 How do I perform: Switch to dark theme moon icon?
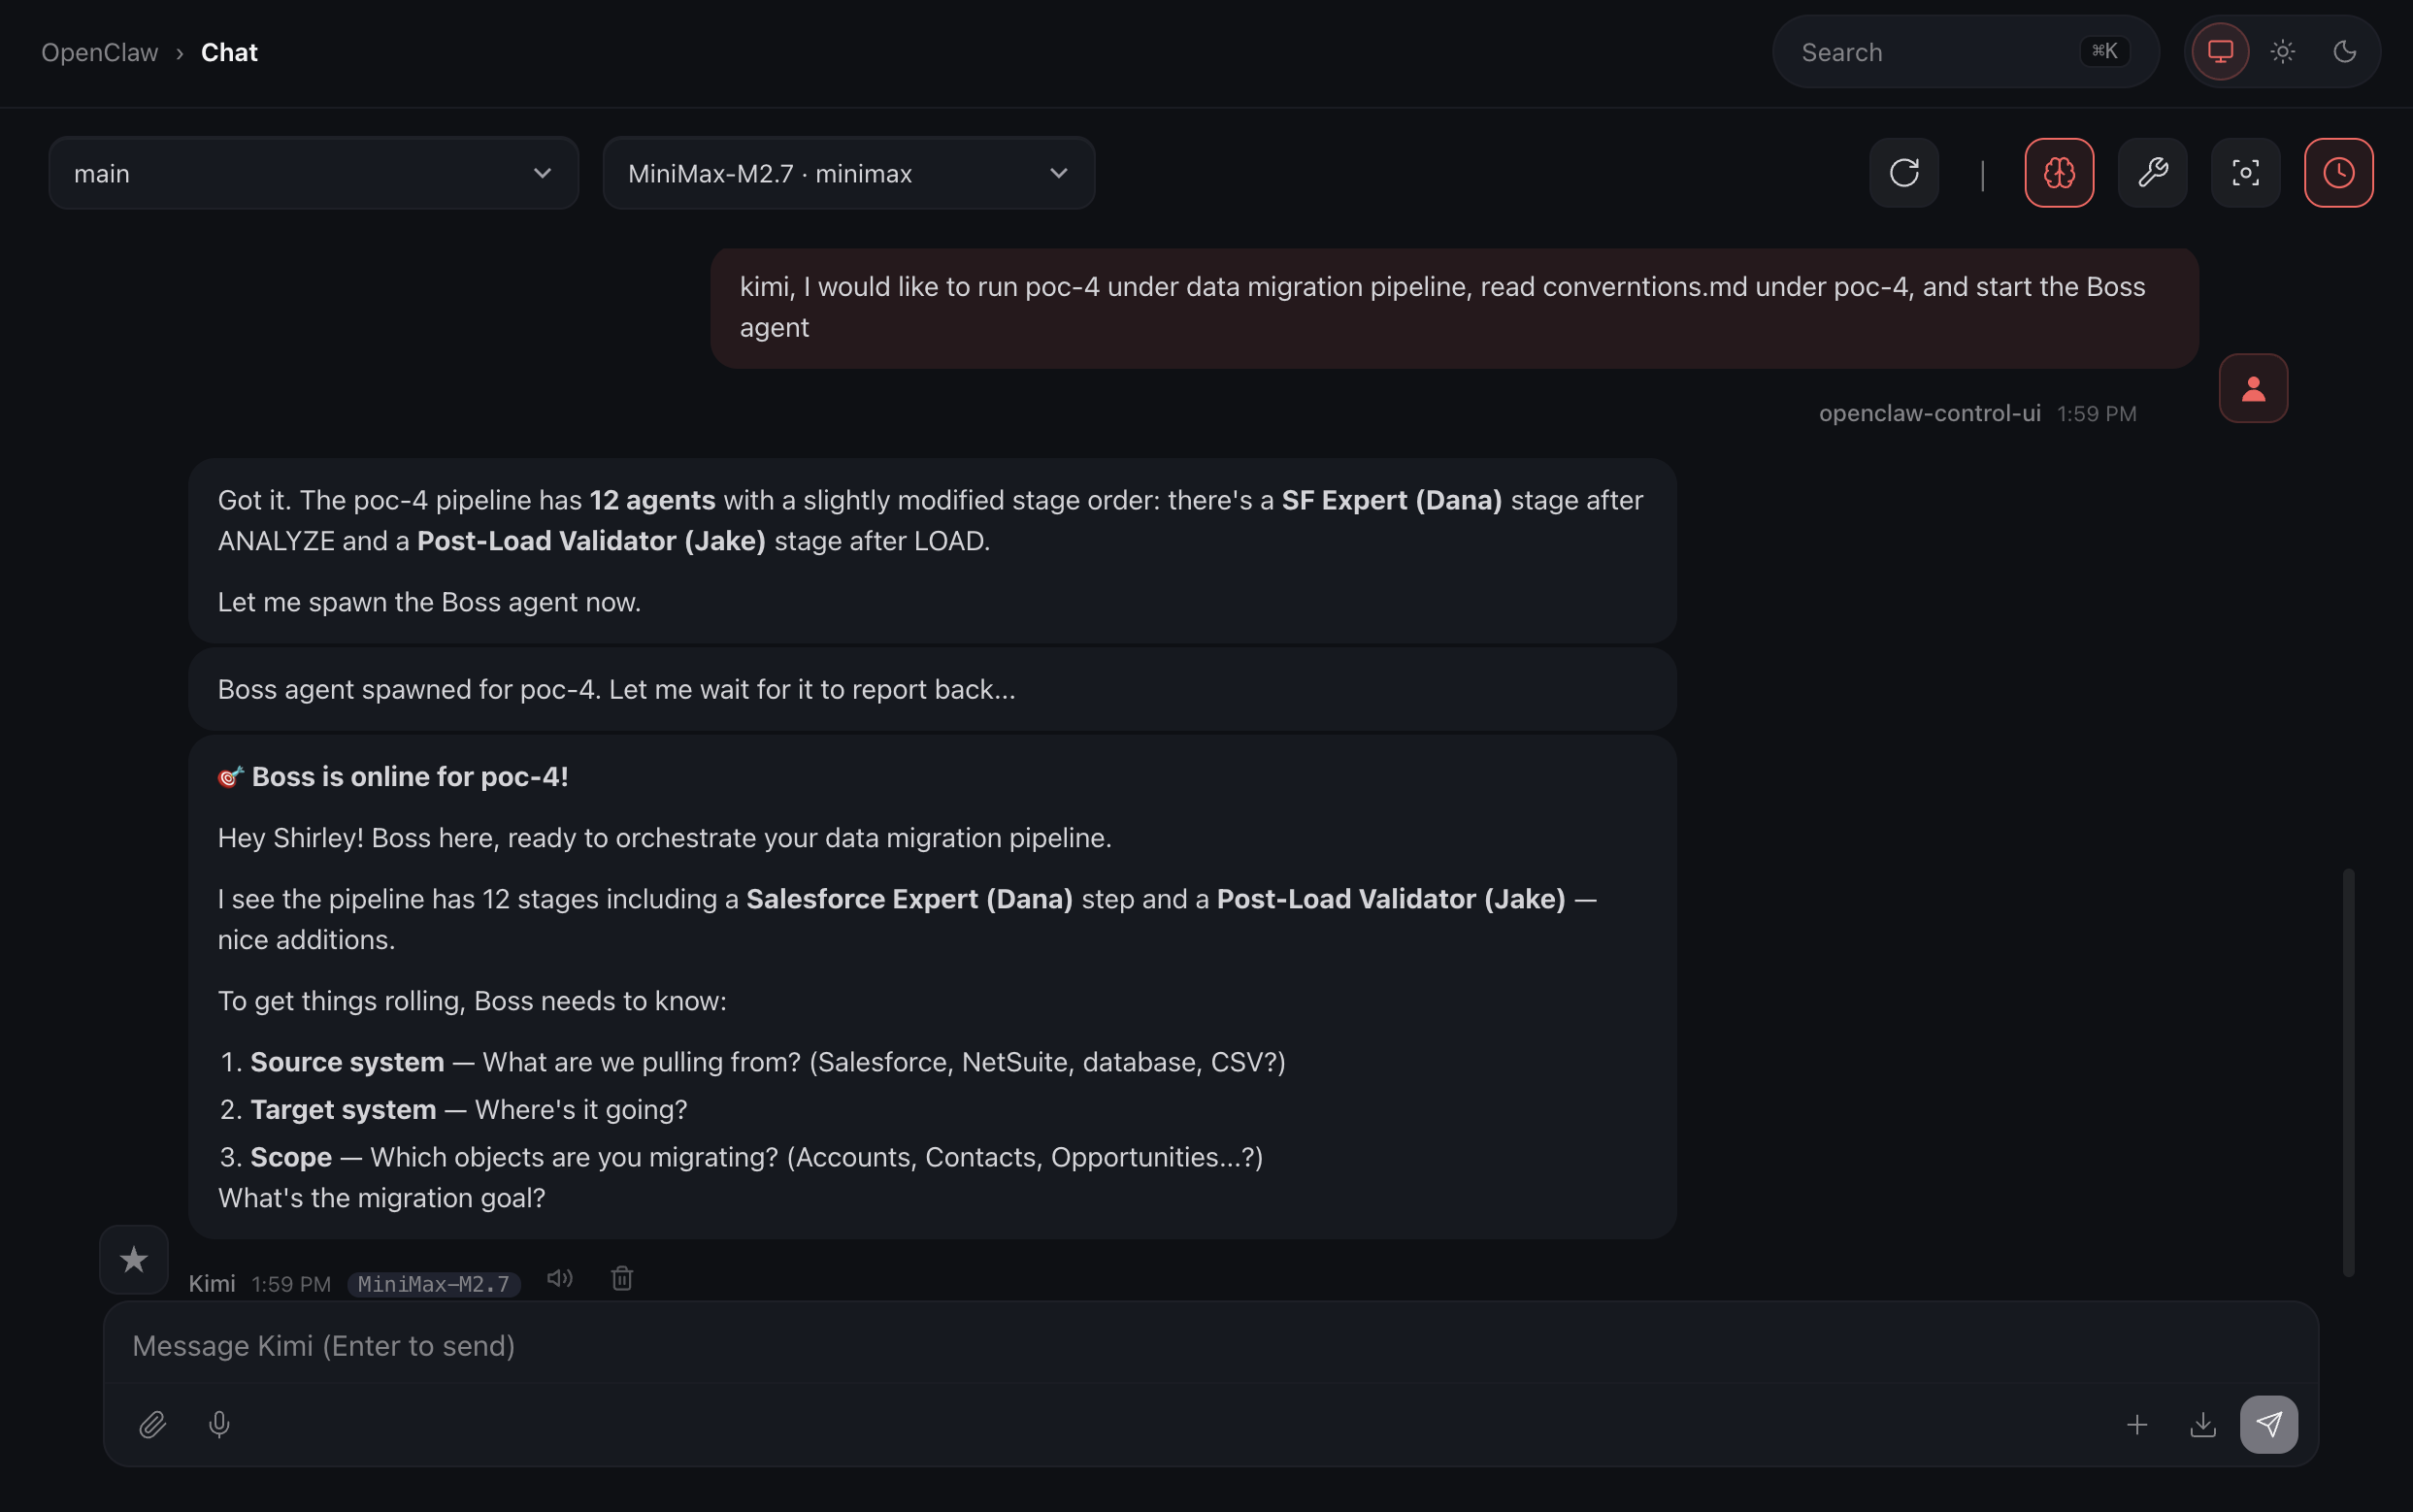click(2344, 51)
